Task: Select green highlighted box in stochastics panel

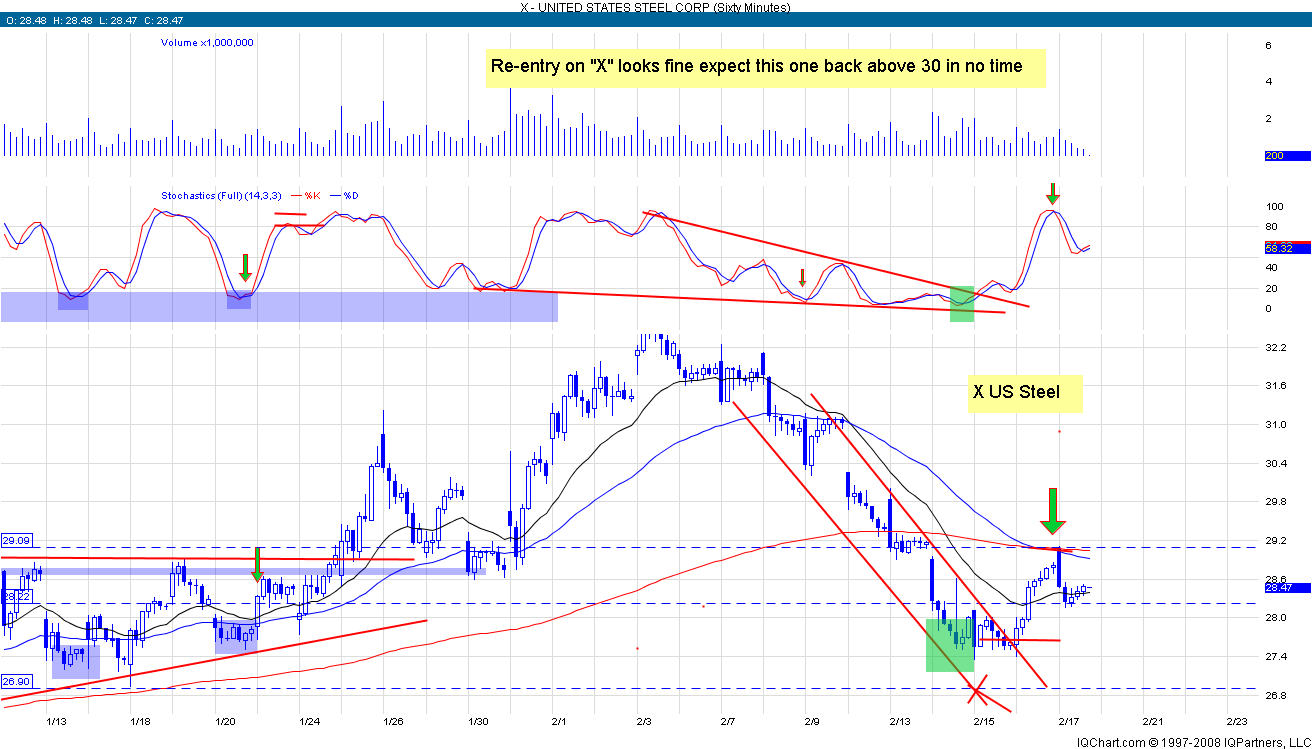Action: point(961,303)
